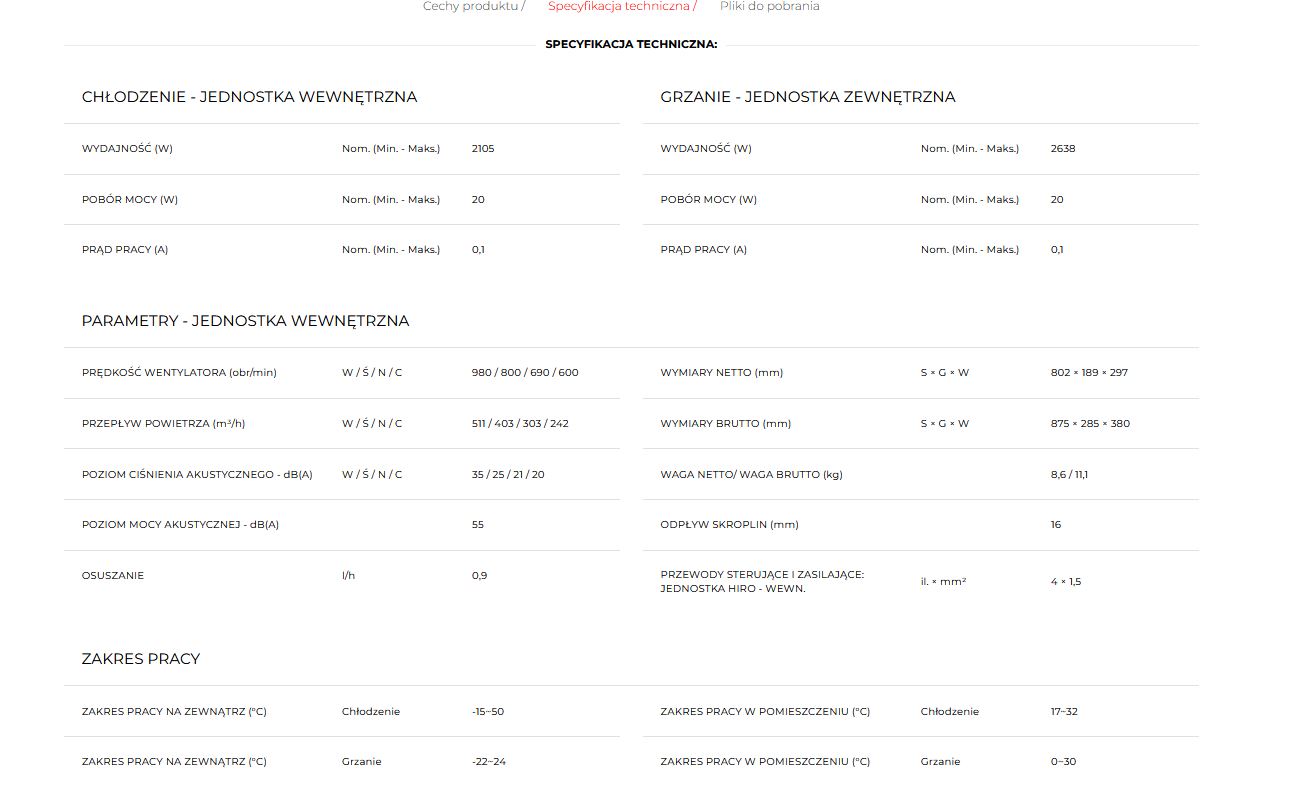This screenshot has height=812, width=1290.
Task: Click the Wymiary brutto (mm) label
Action: point(725,424)
